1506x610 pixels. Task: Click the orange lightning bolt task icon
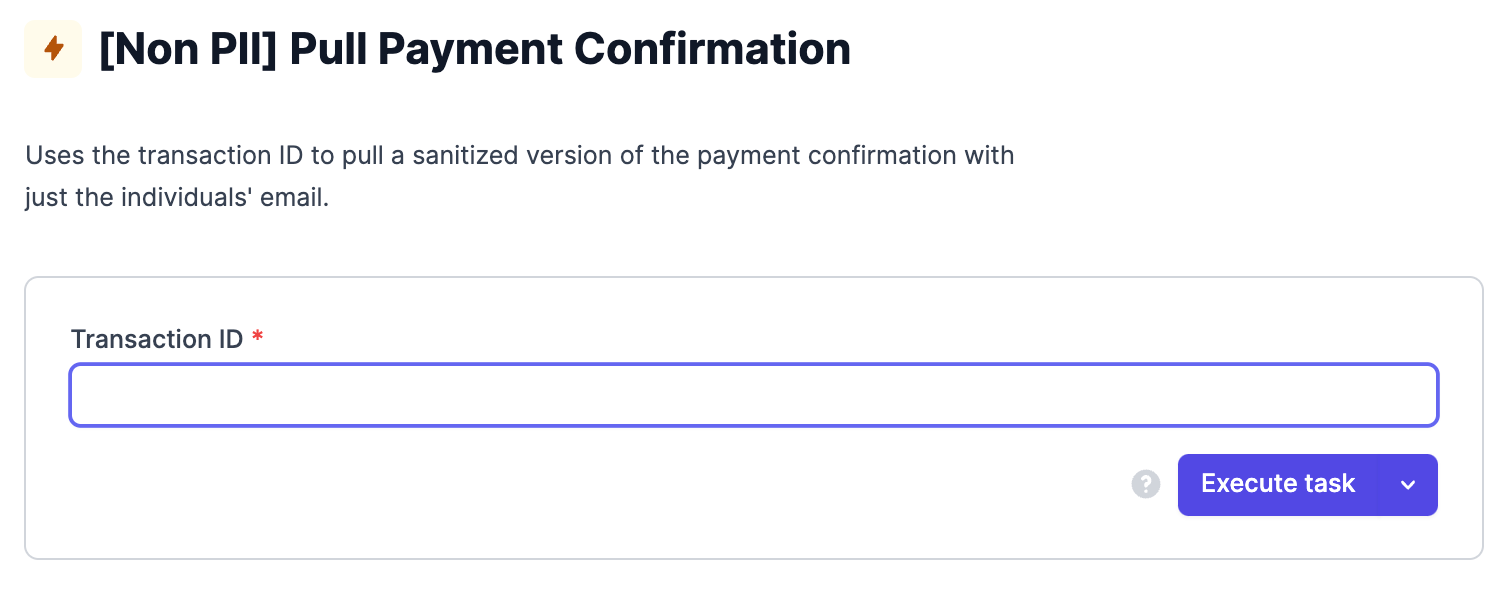(53, 49)
